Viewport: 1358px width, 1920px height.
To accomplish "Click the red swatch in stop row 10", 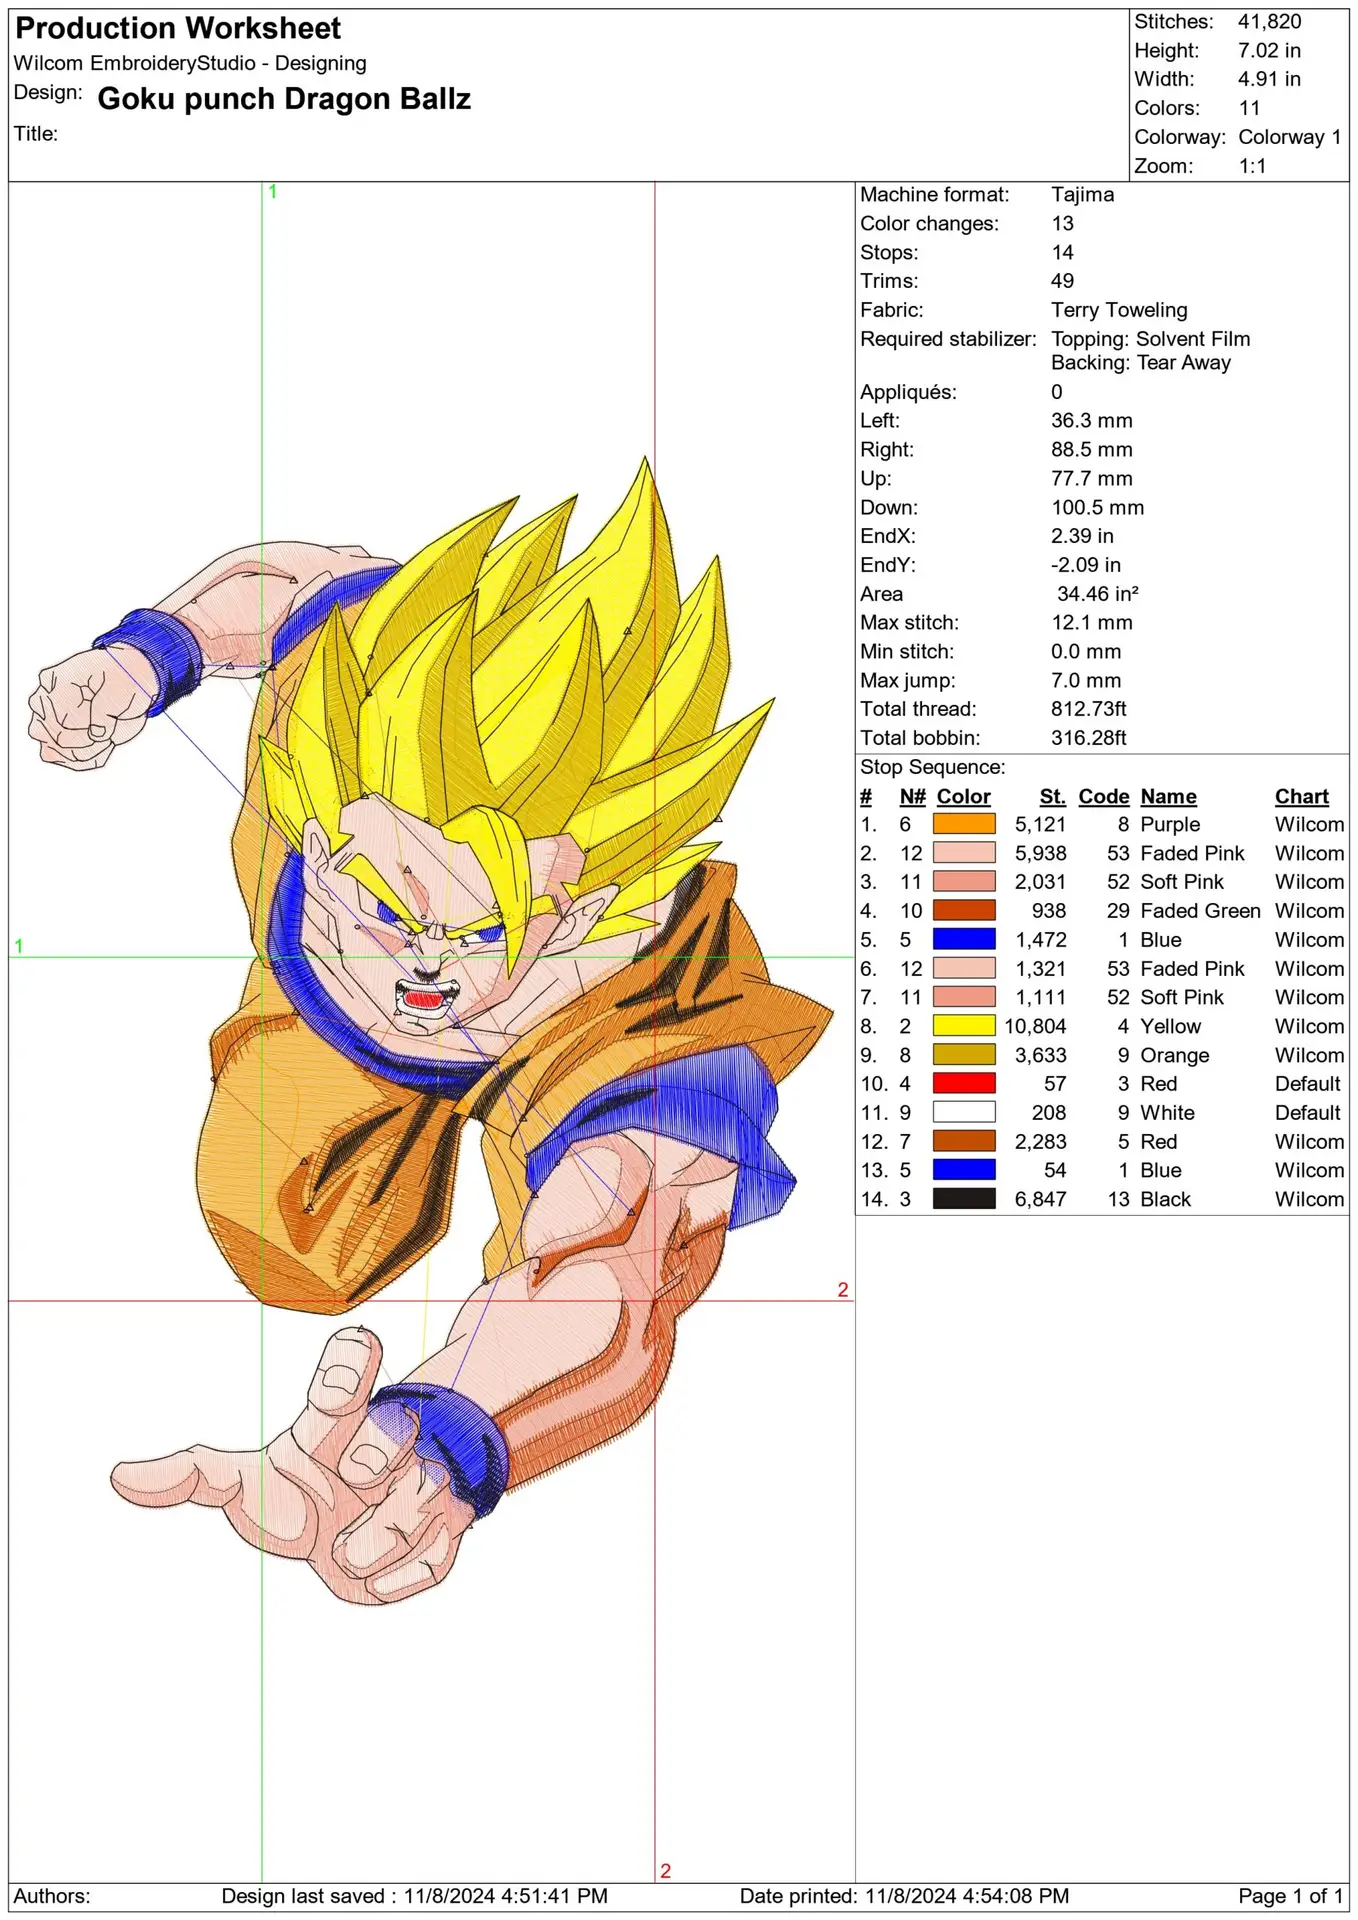I will point(964,1084).
